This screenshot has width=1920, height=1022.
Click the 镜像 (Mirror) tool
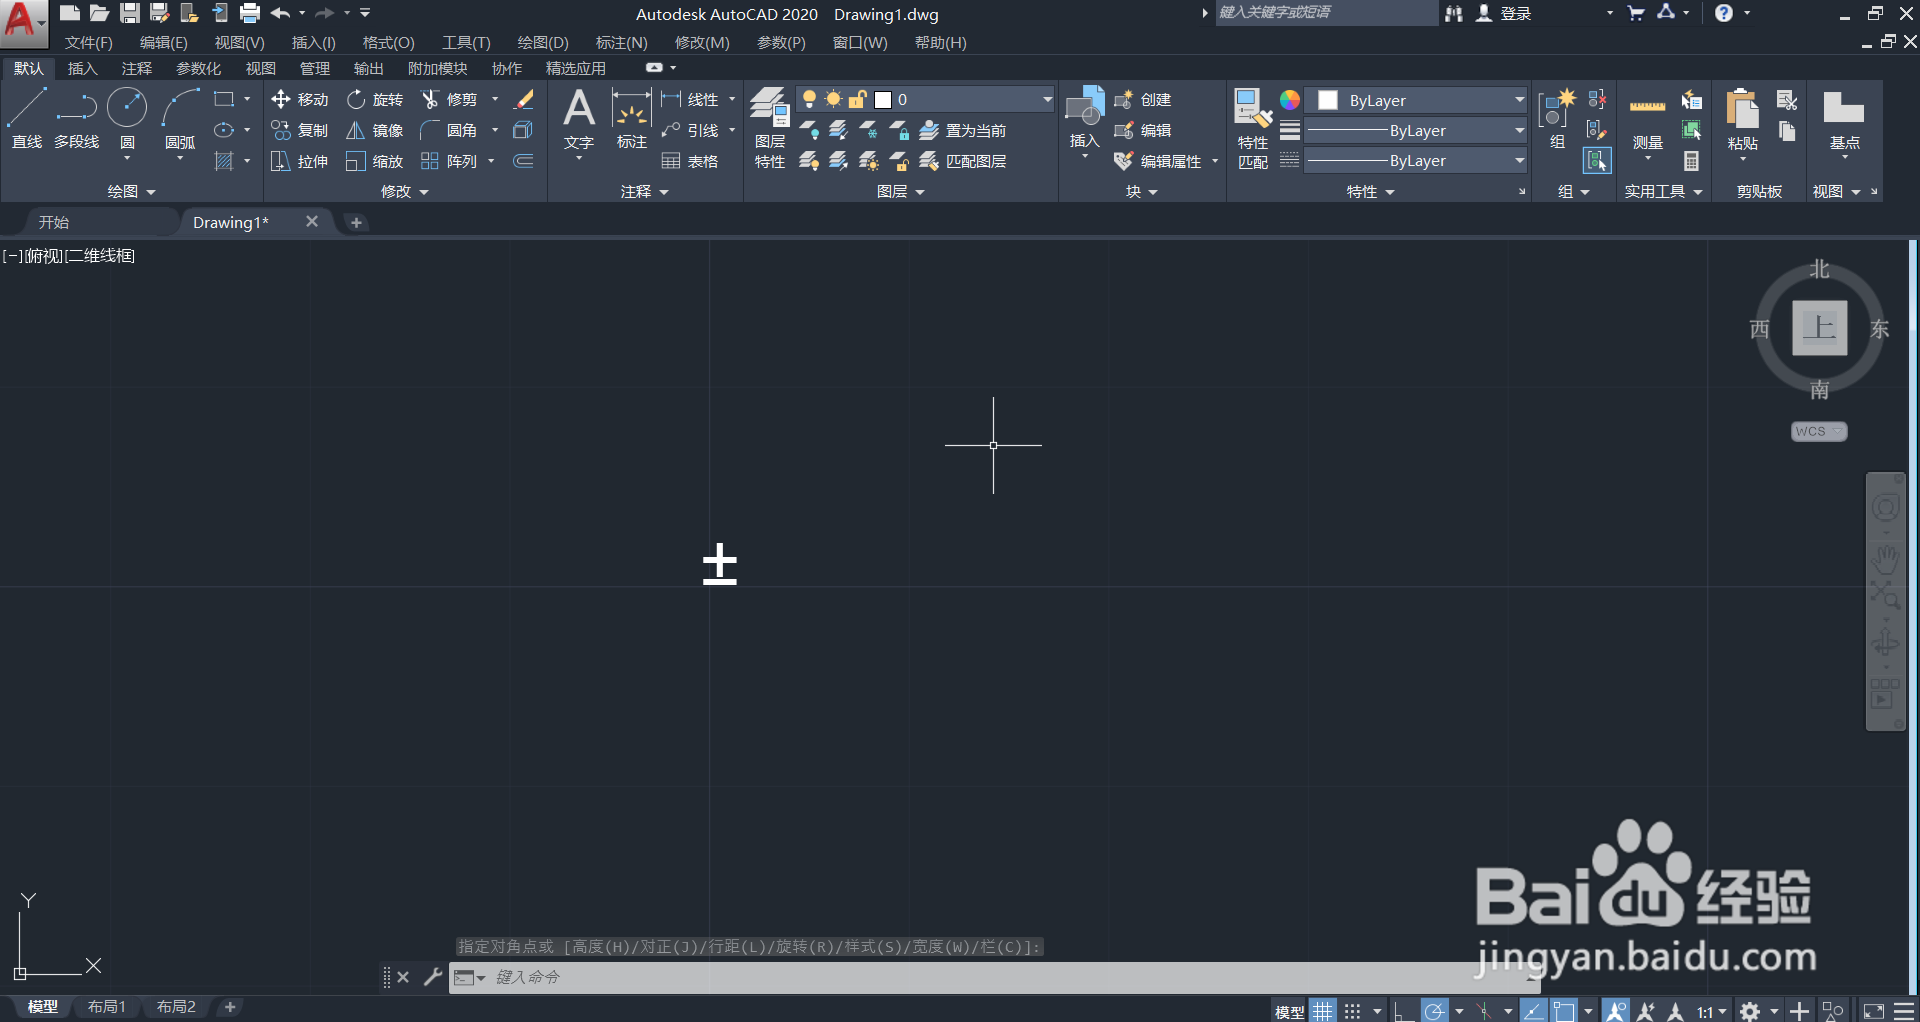click(x=375, y=131)
